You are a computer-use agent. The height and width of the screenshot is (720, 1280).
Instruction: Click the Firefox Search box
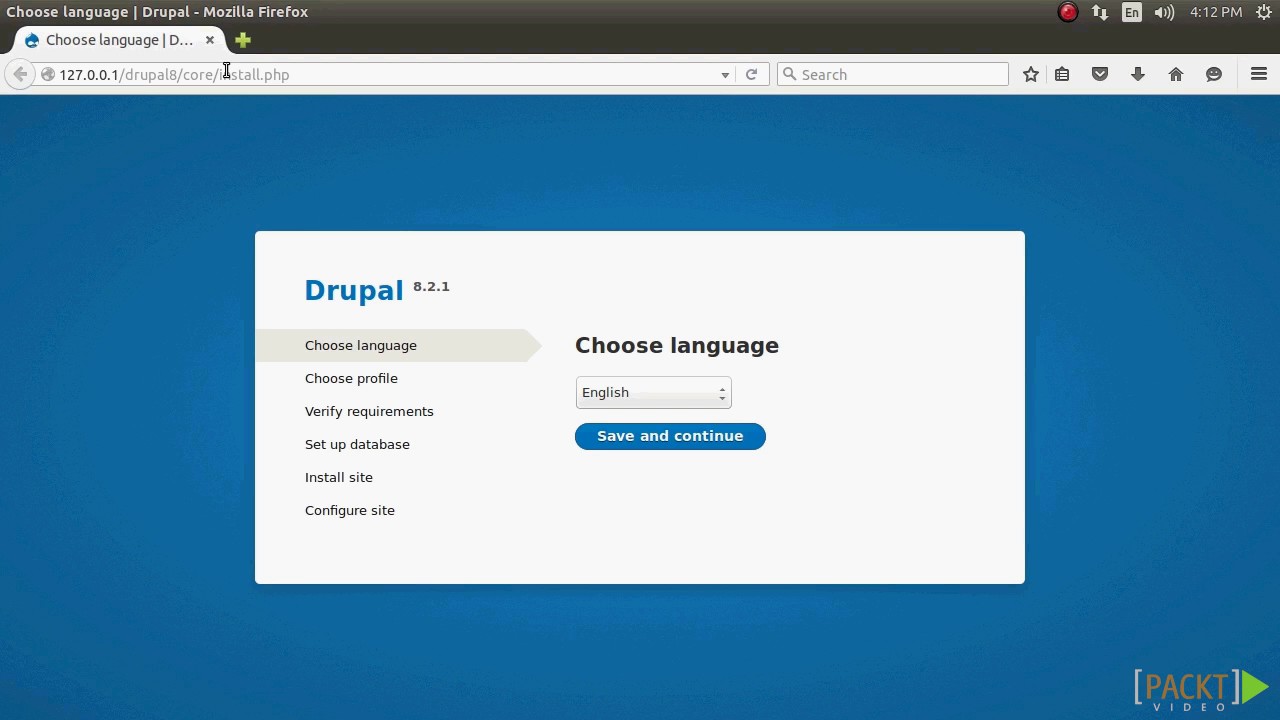[893, 74]
